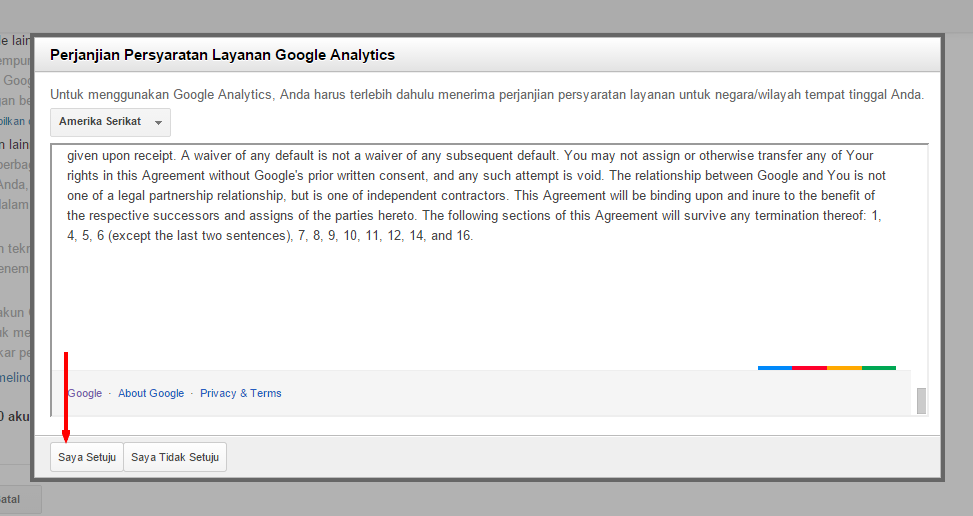This screenshot has width=973, height=516.
Task: Open the Privacy & Terms link
Action: click(241, 393)
